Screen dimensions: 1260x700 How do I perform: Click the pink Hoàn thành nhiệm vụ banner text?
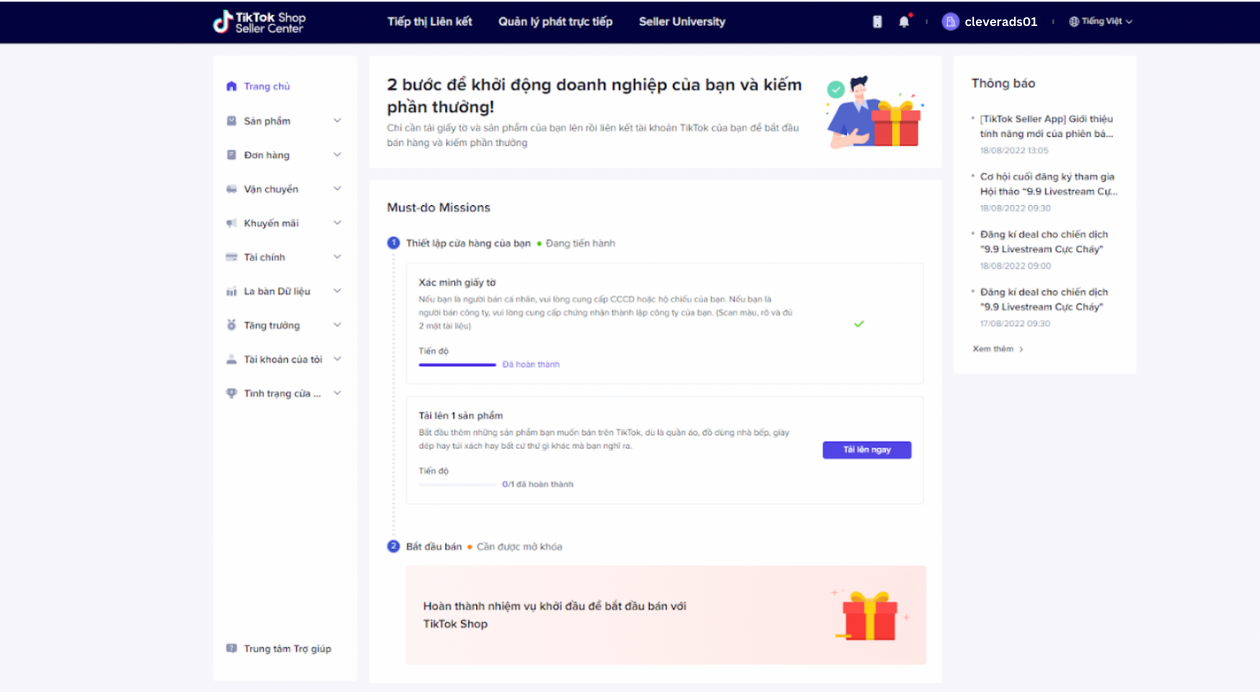point(555,615)
